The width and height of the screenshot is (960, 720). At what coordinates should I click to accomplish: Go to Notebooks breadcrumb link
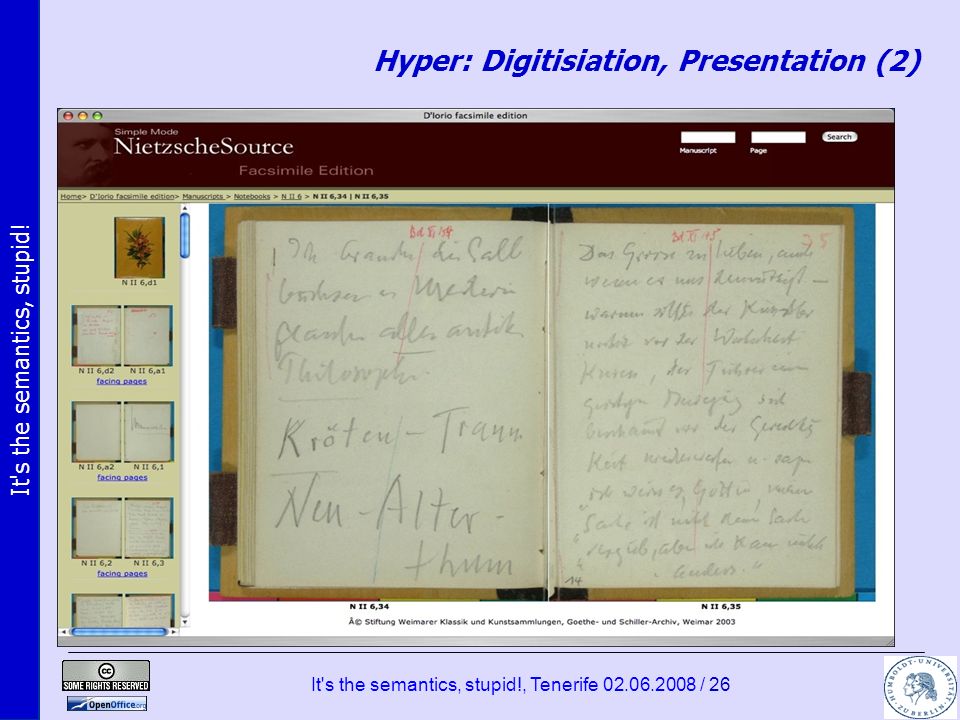point(252,197)
